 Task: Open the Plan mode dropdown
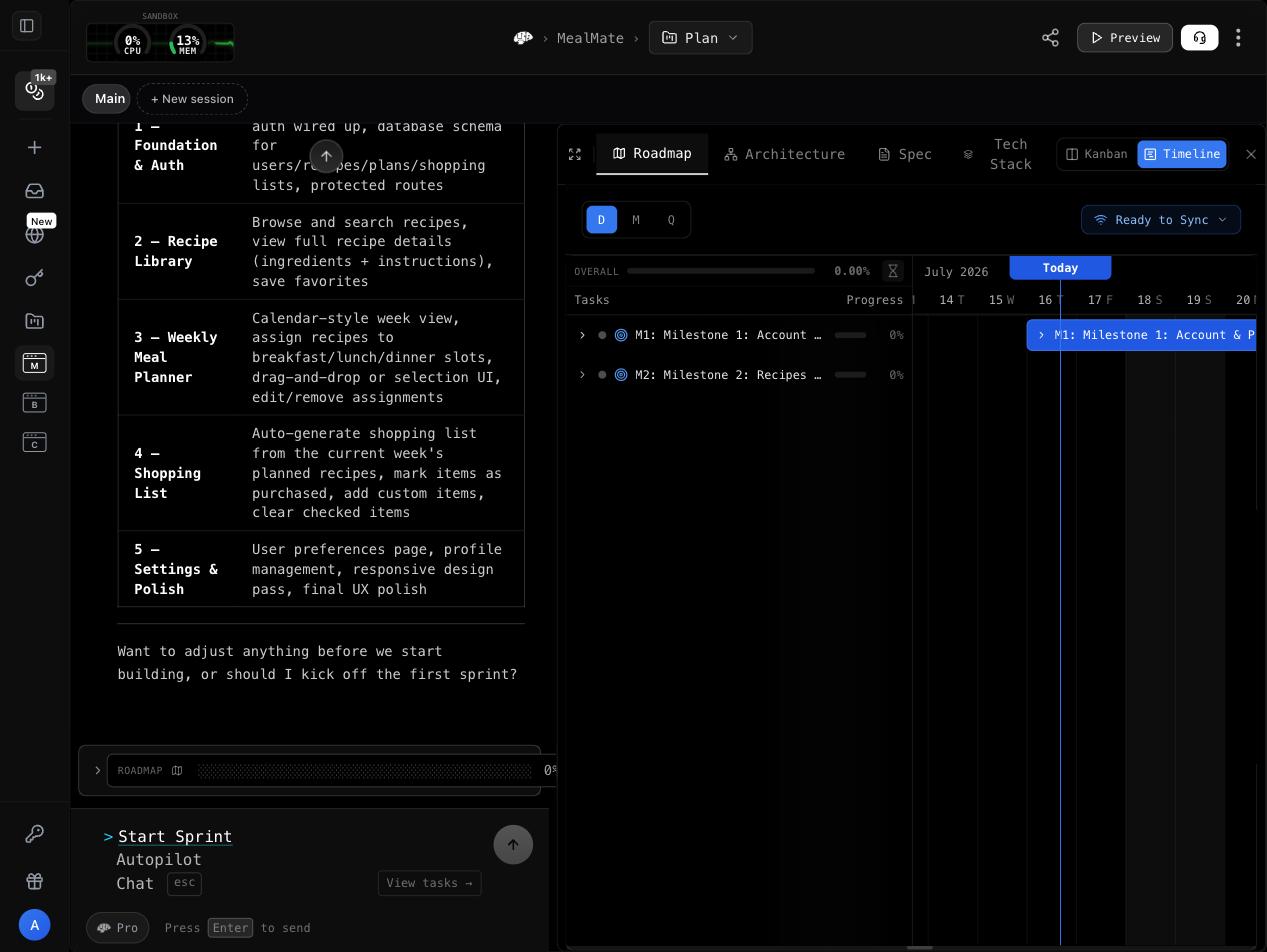coord(700,38)
